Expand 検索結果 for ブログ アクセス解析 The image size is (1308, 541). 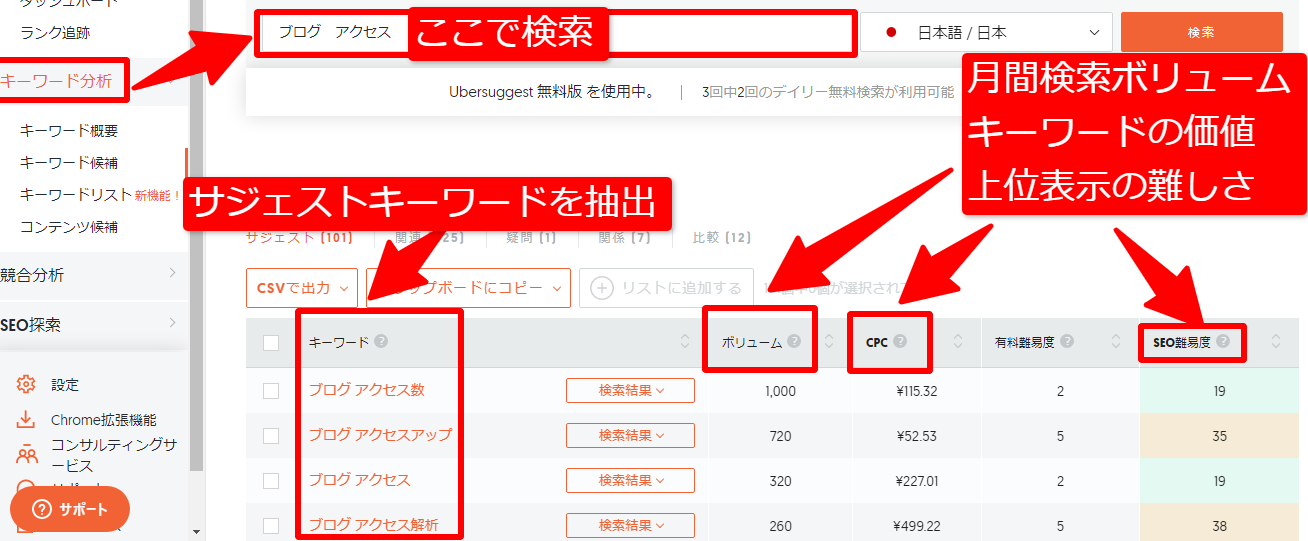630,525
